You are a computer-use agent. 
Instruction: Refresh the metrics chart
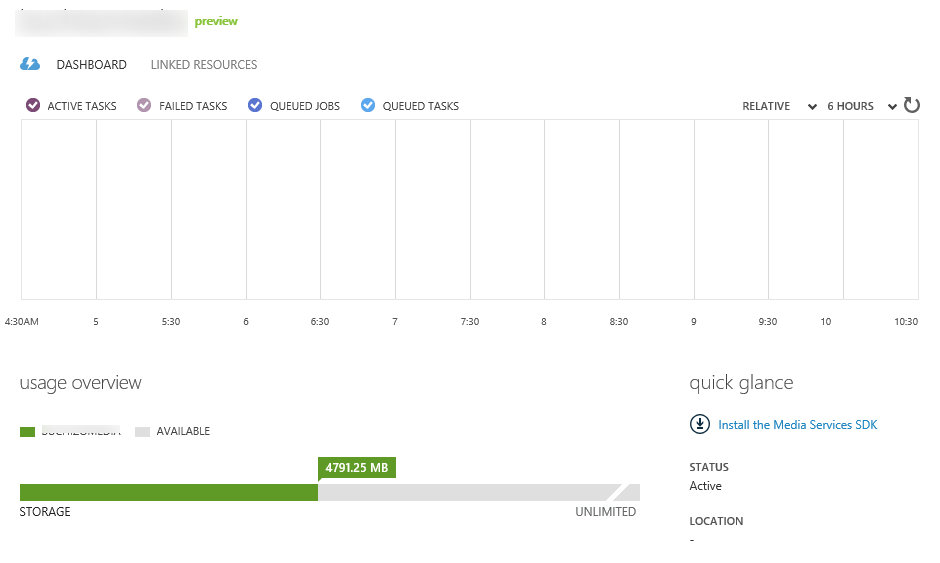click(x=911, y=105)
